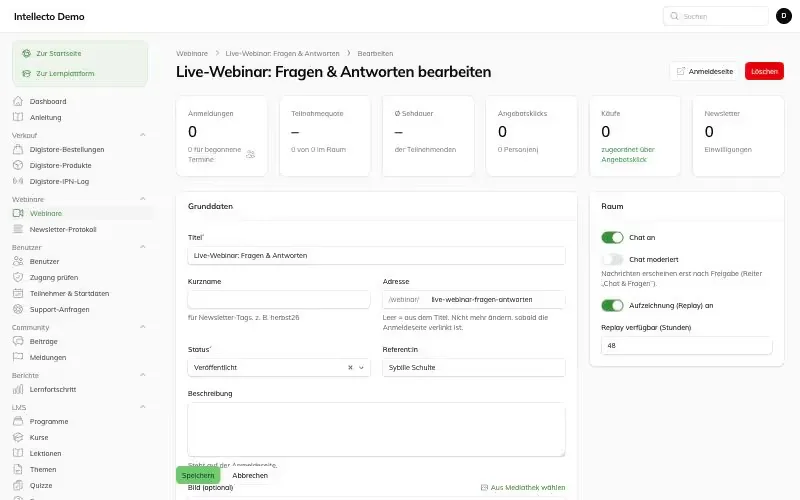Click the Zur Lernplattform icon

27,73
